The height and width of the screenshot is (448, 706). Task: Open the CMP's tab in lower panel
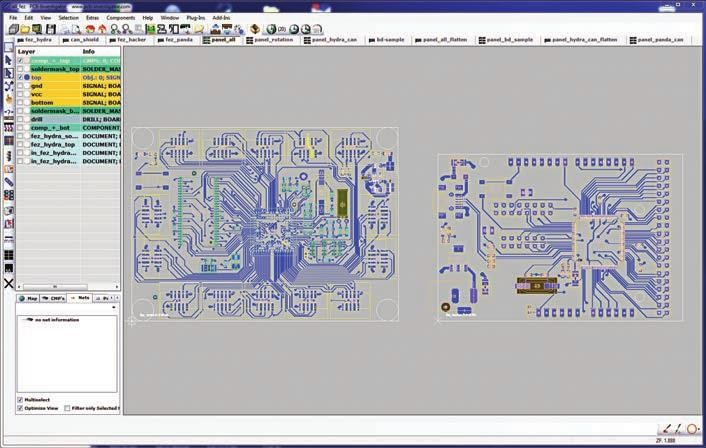(53, 299)
